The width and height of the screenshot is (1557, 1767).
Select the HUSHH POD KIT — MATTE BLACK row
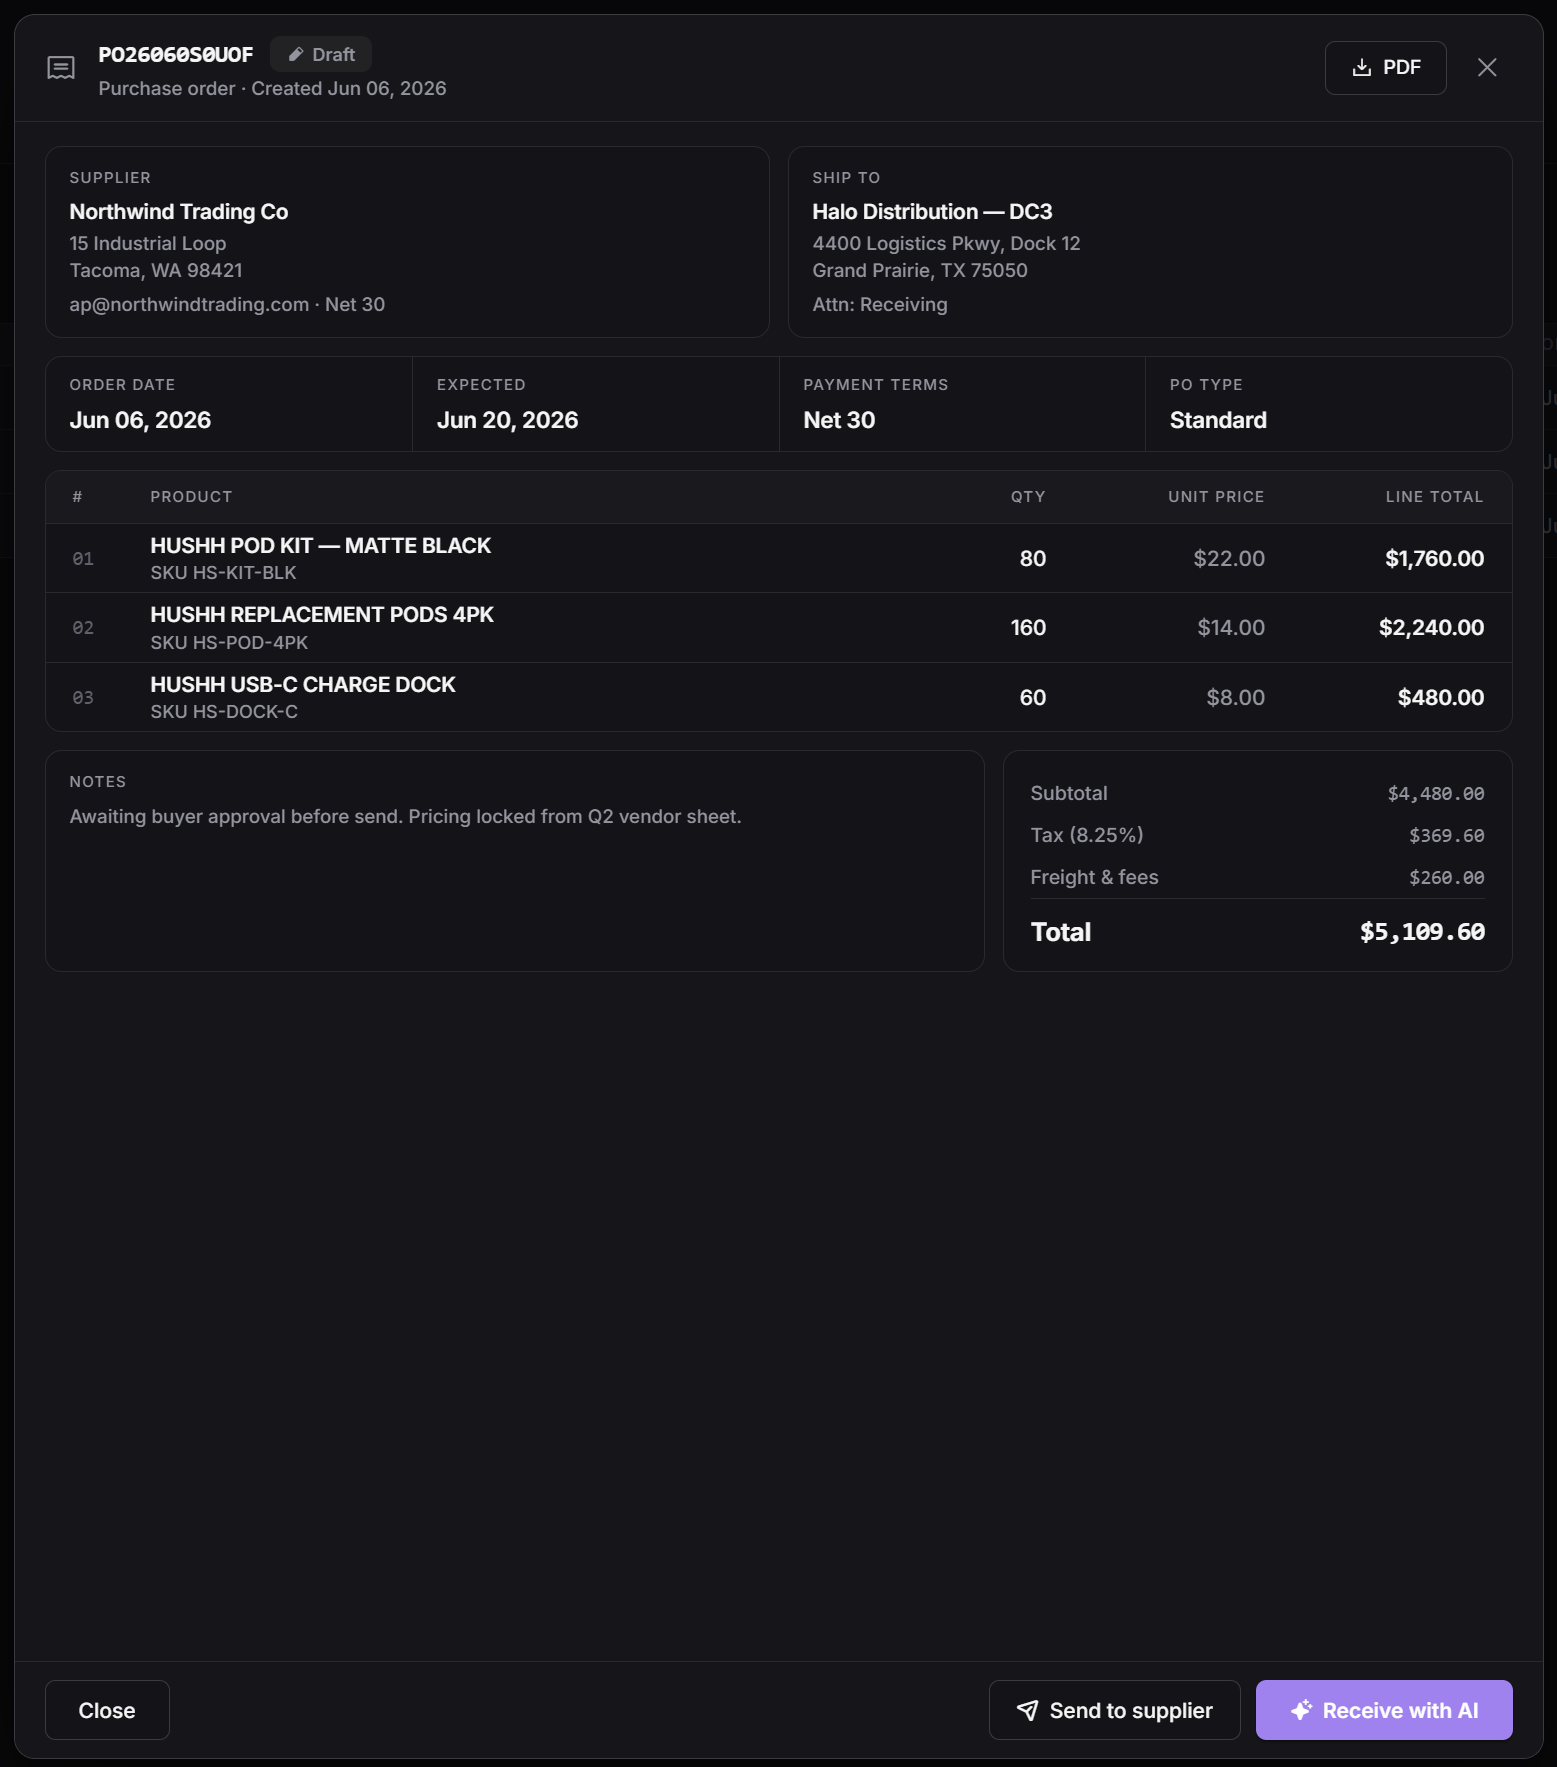coord(778,558)
